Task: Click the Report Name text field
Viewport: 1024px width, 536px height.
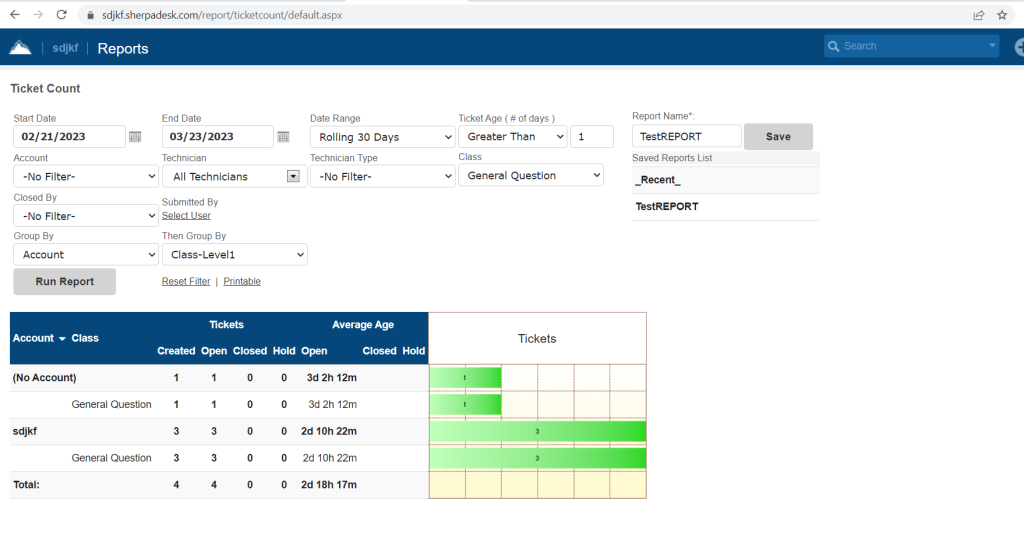Action: point(686,136)
